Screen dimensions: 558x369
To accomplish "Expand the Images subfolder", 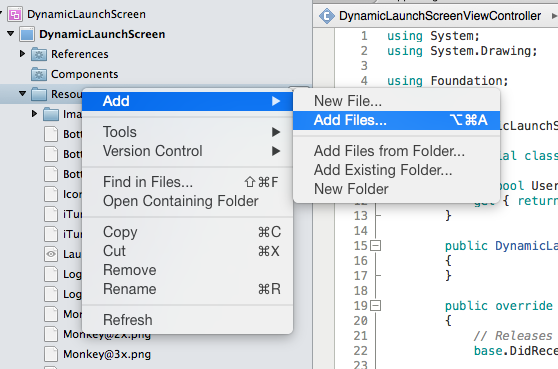I will click(x=35, y=114).
